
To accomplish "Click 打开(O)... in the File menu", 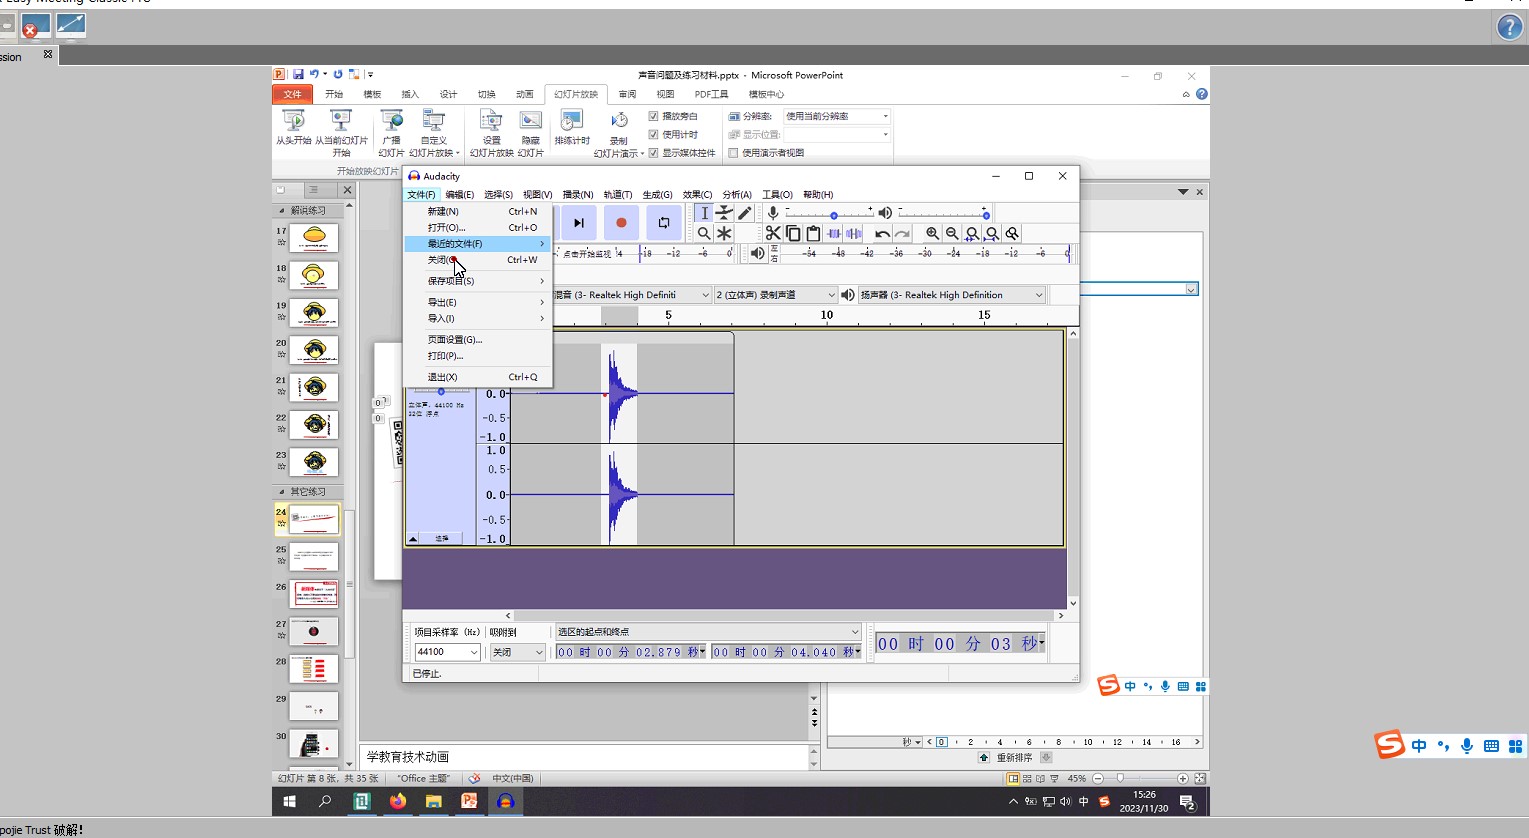I will 478,228.
